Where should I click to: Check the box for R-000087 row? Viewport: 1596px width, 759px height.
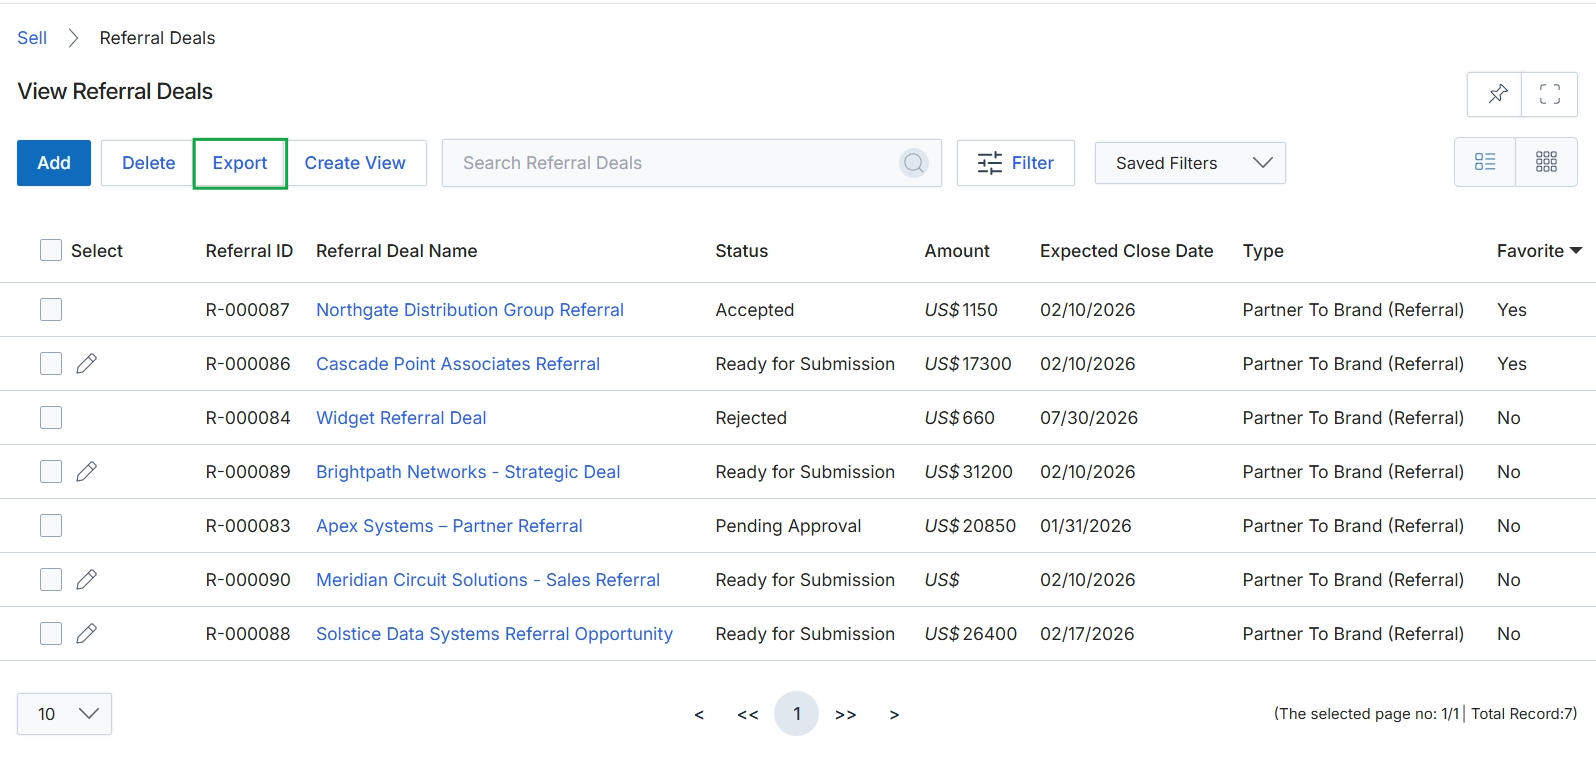[51, 310]
